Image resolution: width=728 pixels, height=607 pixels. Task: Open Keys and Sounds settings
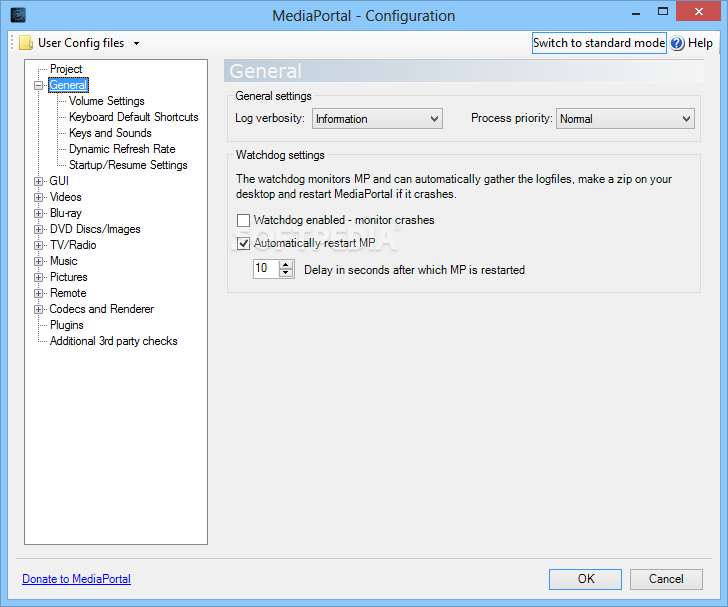point(110,133)
